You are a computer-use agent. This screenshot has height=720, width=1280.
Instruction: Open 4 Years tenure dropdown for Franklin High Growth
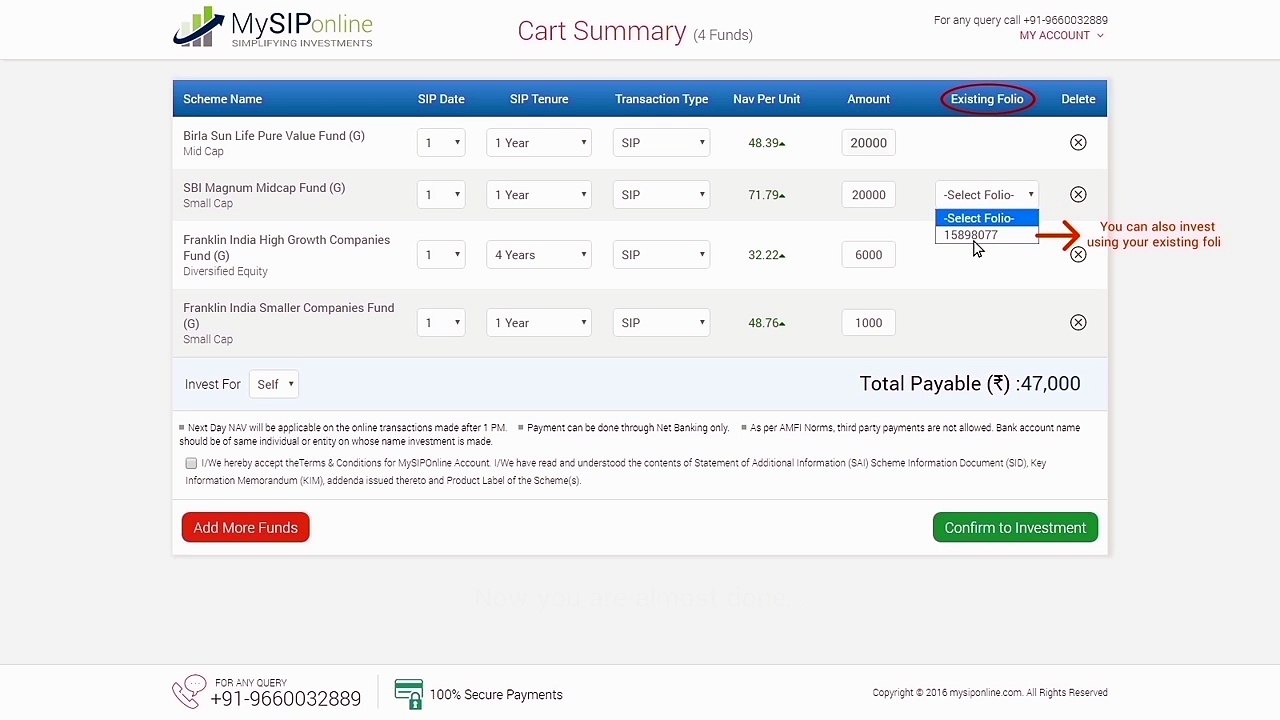[x=539, y=255]
